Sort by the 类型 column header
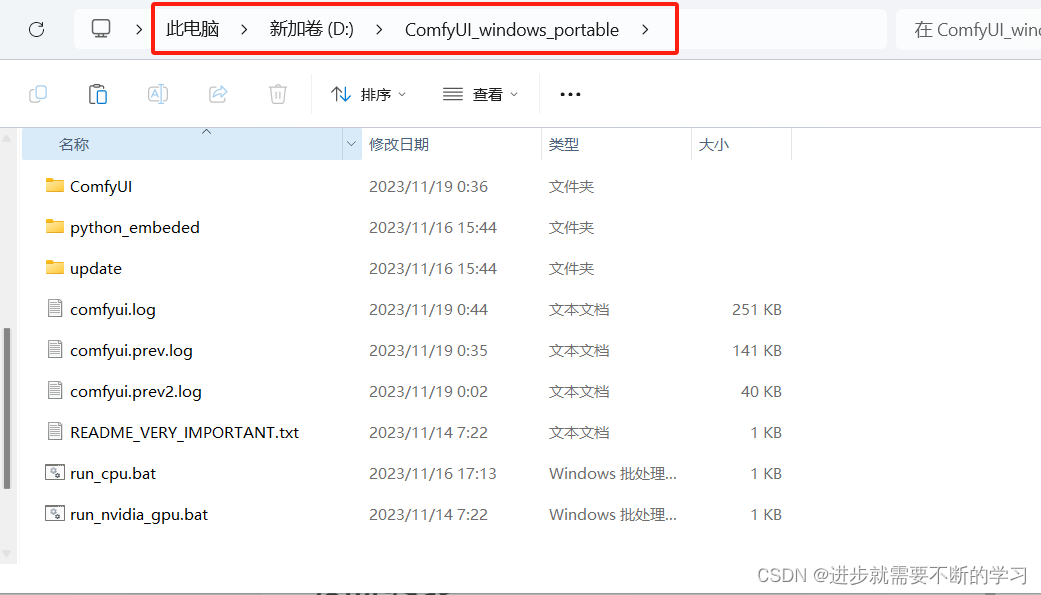 point(617,144)
